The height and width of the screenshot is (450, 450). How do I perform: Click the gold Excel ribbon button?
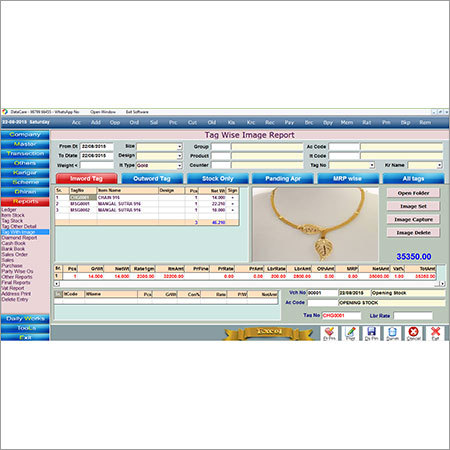(269, 332)
